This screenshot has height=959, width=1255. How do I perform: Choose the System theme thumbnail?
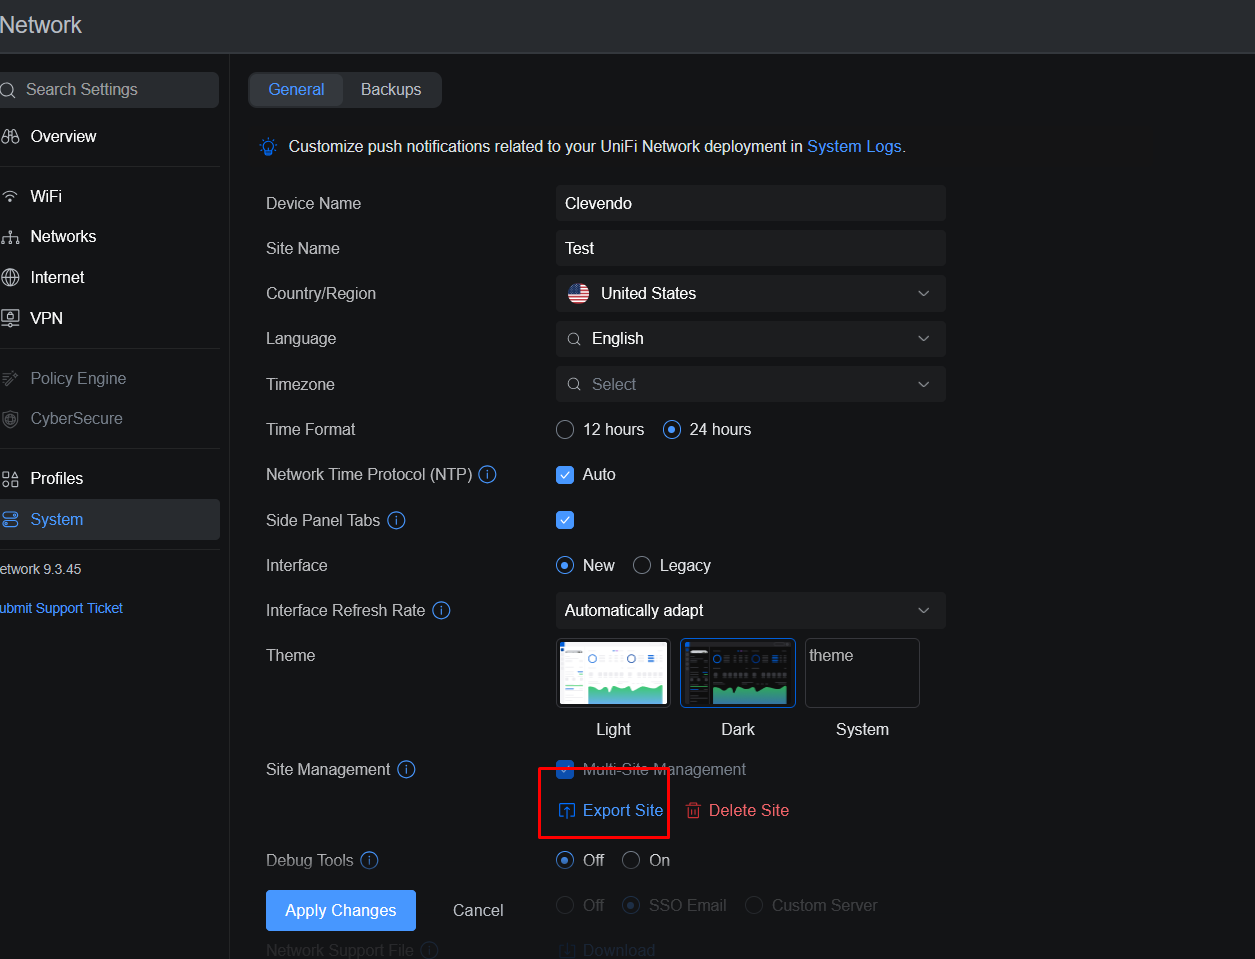(x=862, y=673)
